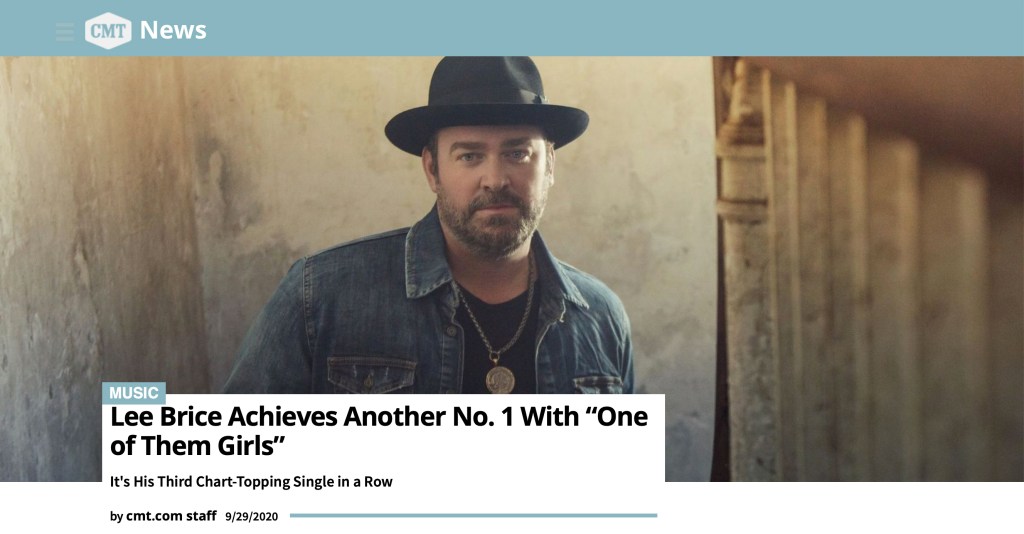Click the singer's face in hero image
The image size is (1024, 534).
[490, 189]
